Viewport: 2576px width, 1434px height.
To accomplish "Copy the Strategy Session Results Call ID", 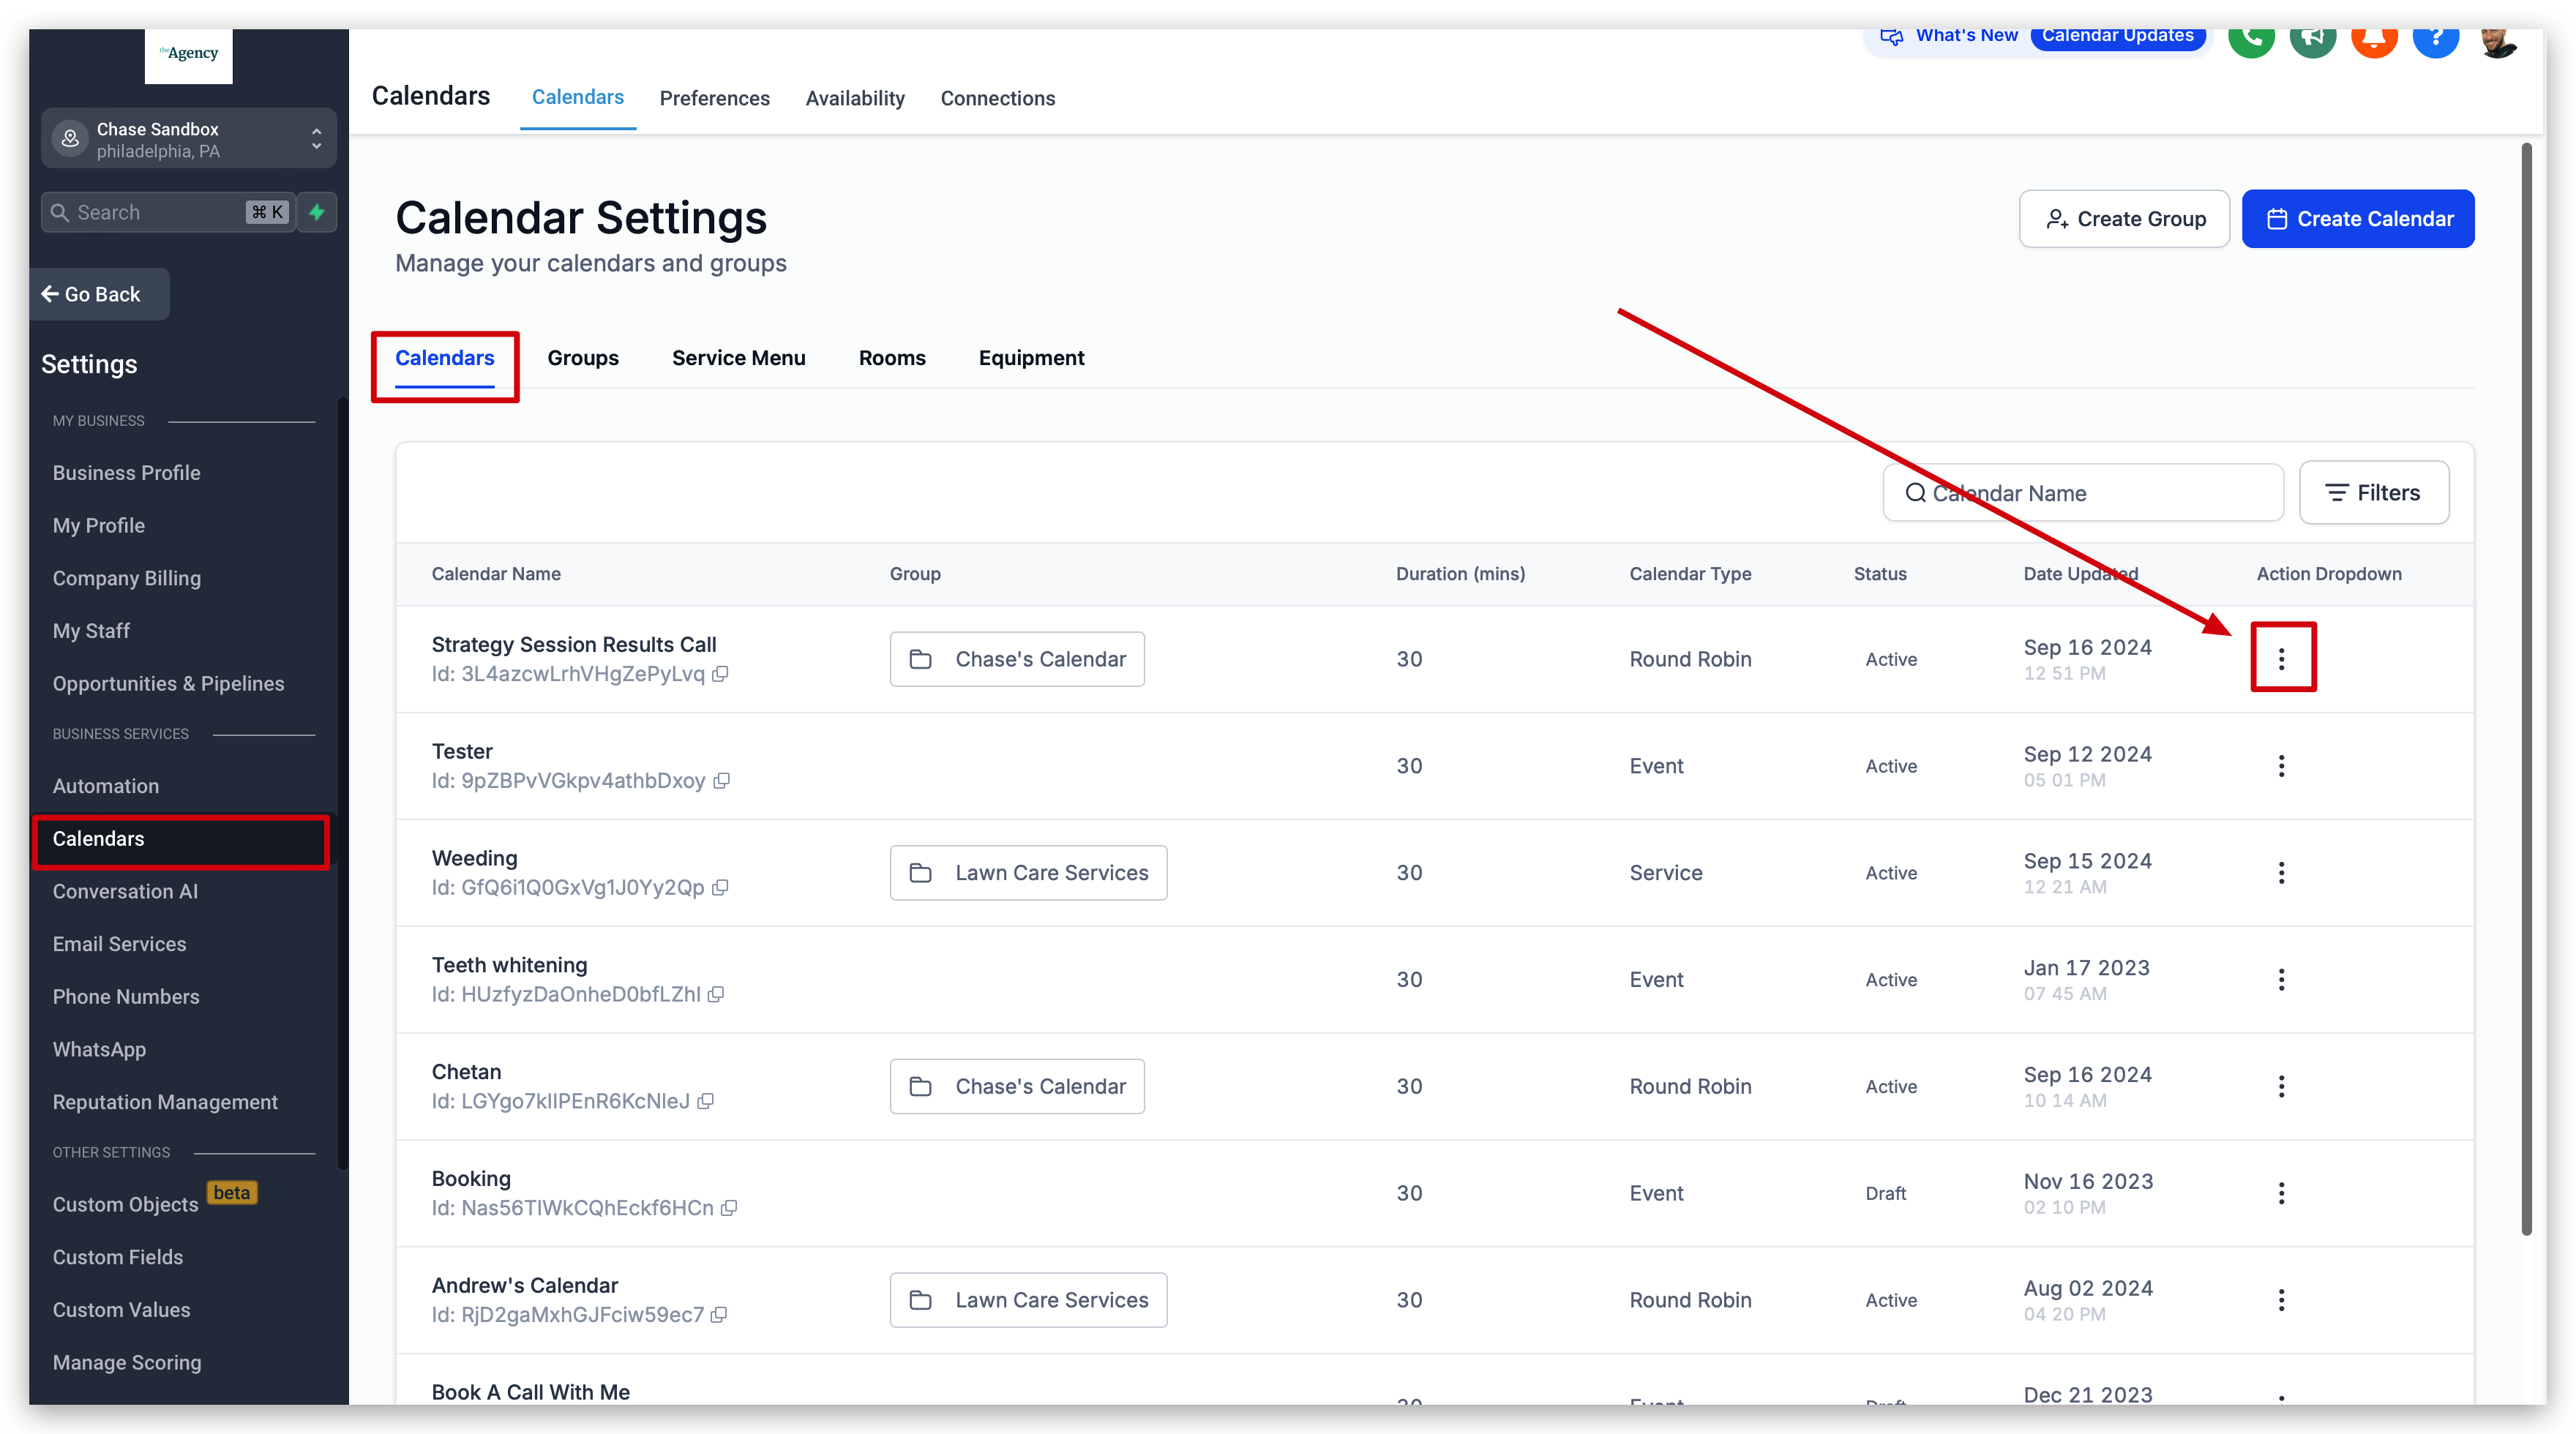I will point(720,674).
